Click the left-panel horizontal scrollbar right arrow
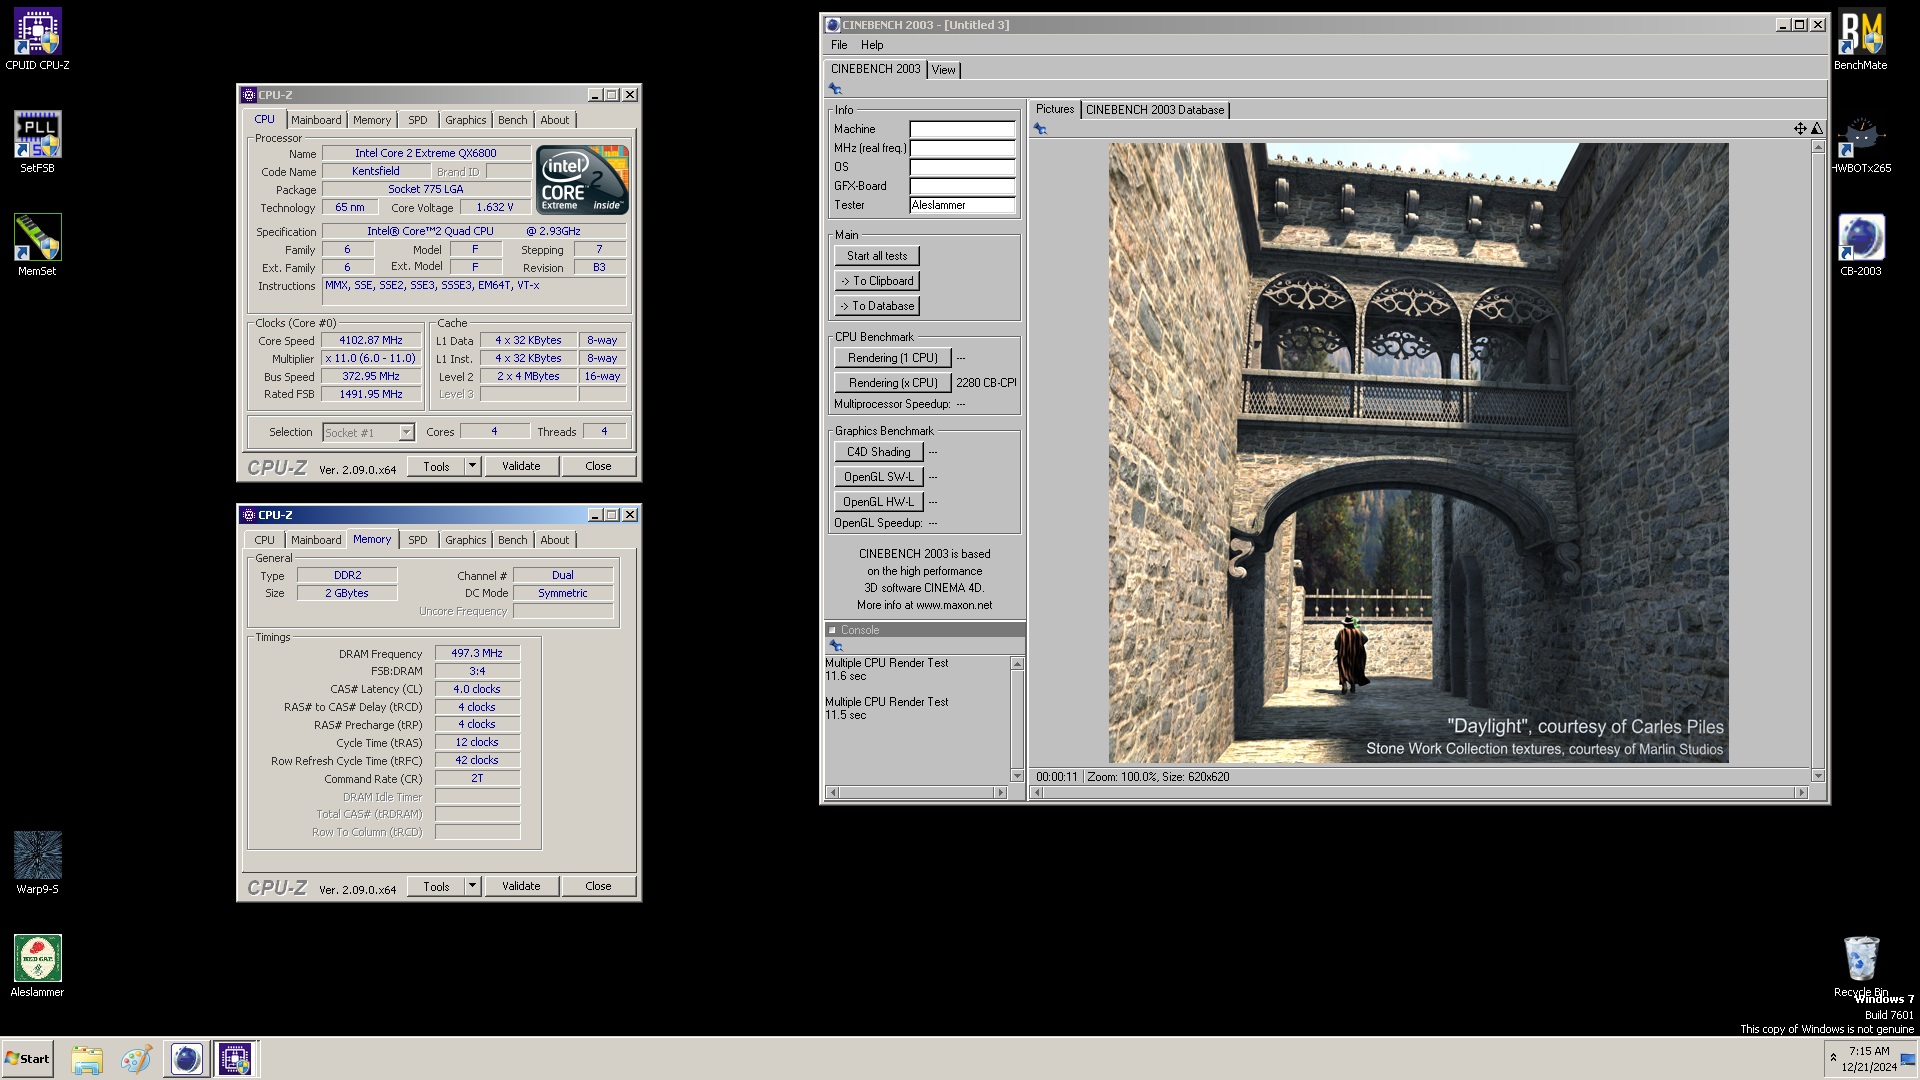 click(x=999, y=792)
